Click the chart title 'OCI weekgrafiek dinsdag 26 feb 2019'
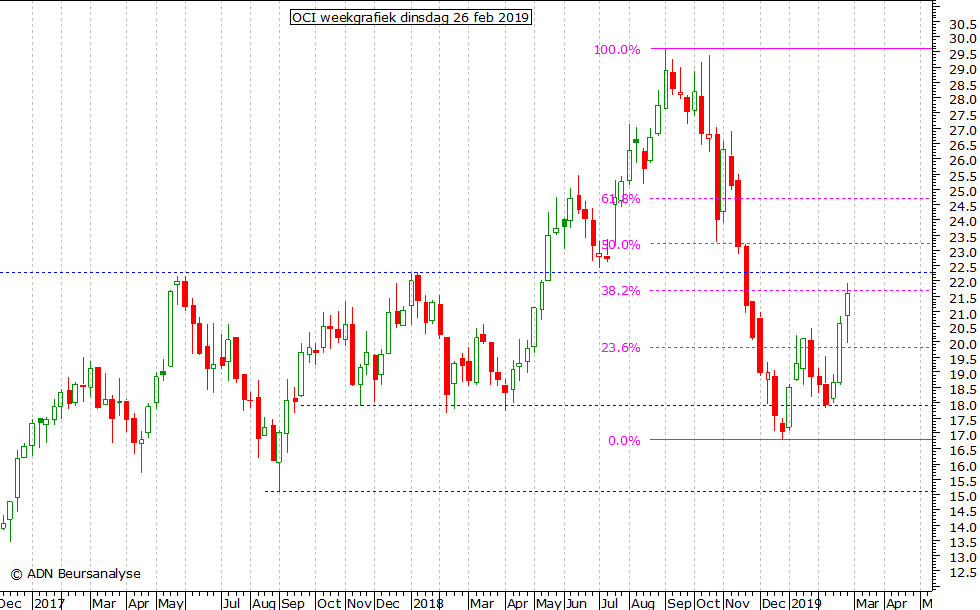The width and height of the screenshot is (980, 610). [411, 18]
